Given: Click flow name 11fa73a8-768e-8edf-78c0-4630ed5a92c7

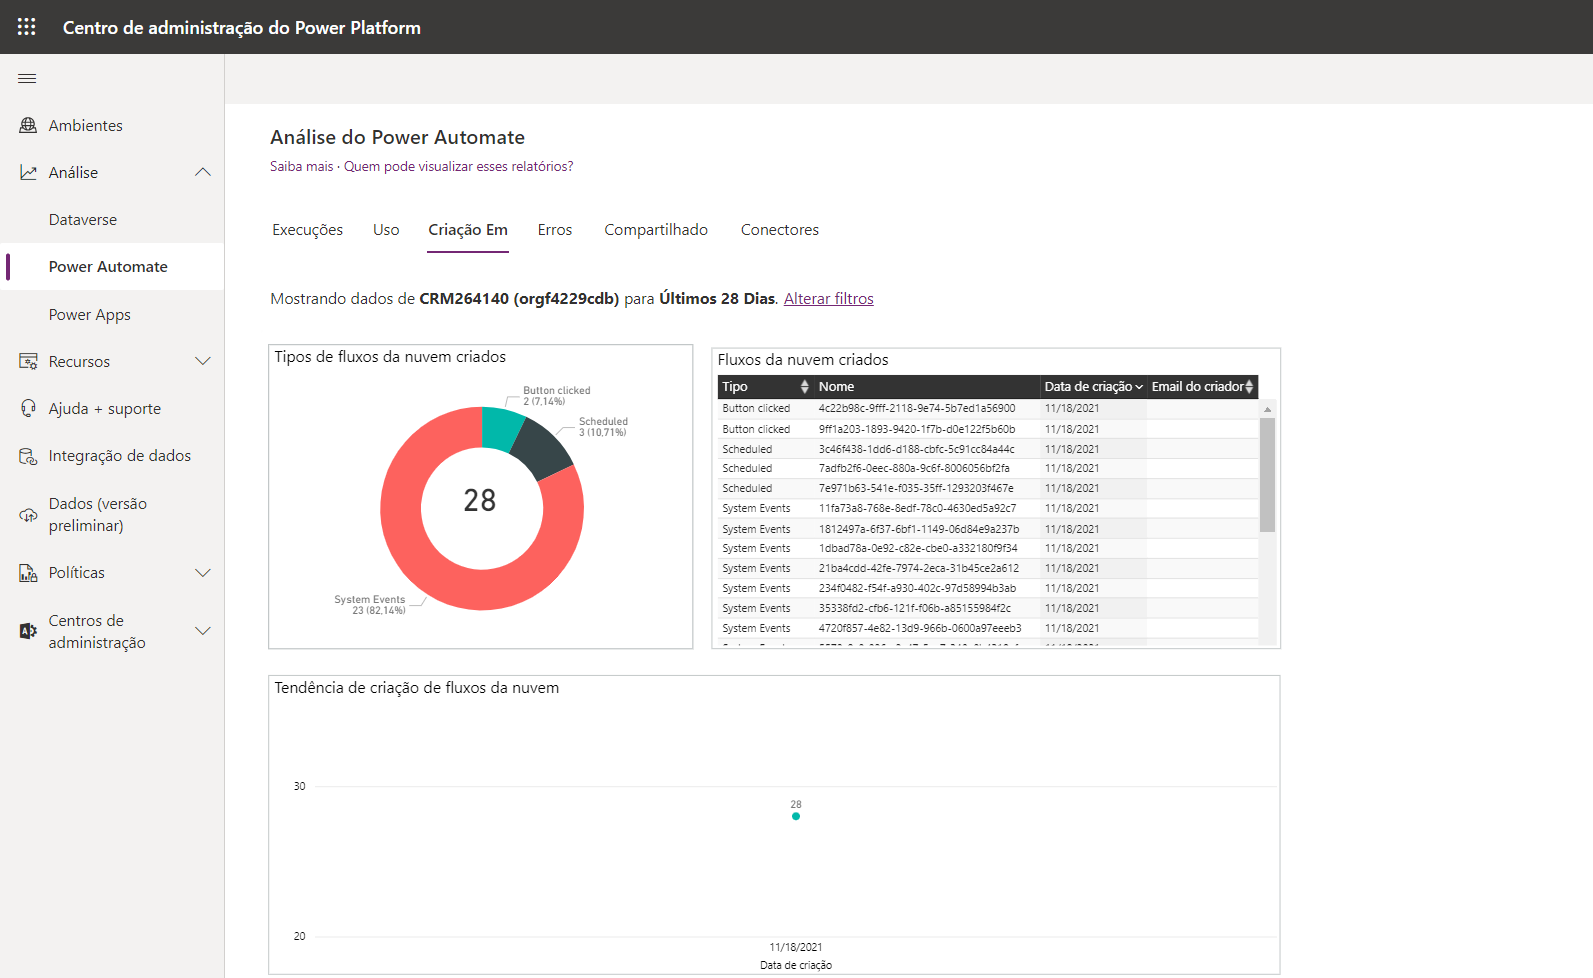Looking at the screenshot, I should [x=918, y=508].
